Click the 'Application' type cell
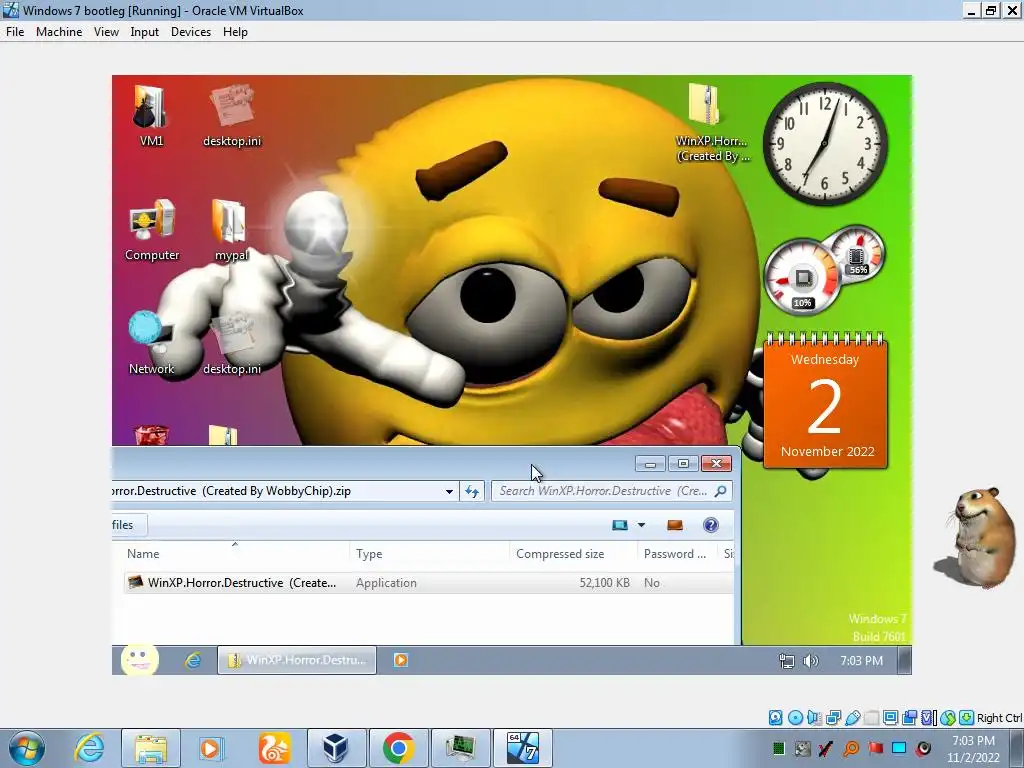1024x768 pixels. tap(386, 583)
